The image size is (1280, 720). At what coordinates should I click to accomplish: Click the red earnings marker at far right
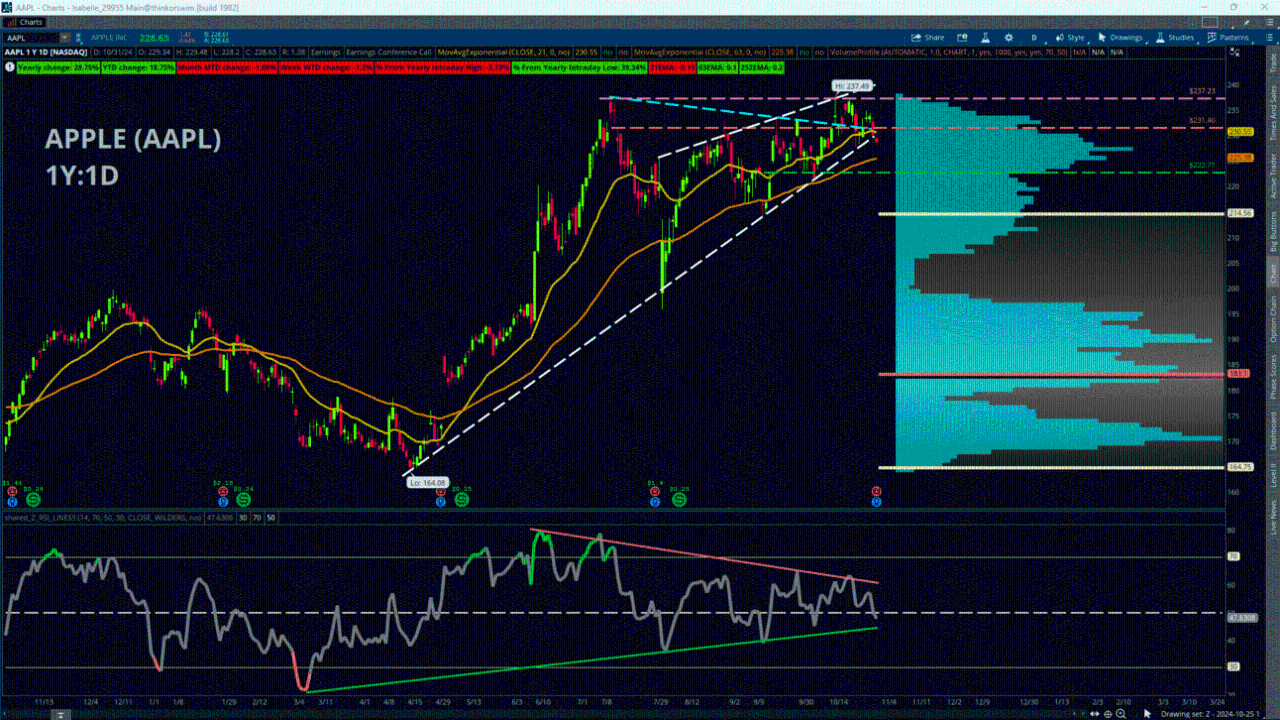click(876, 491)
